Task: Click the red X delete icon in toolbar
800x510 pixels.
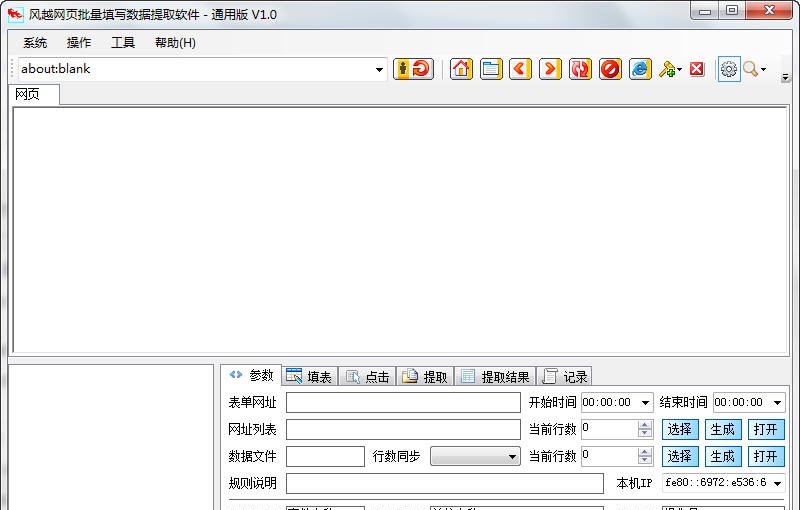Action: coord(697,69)
